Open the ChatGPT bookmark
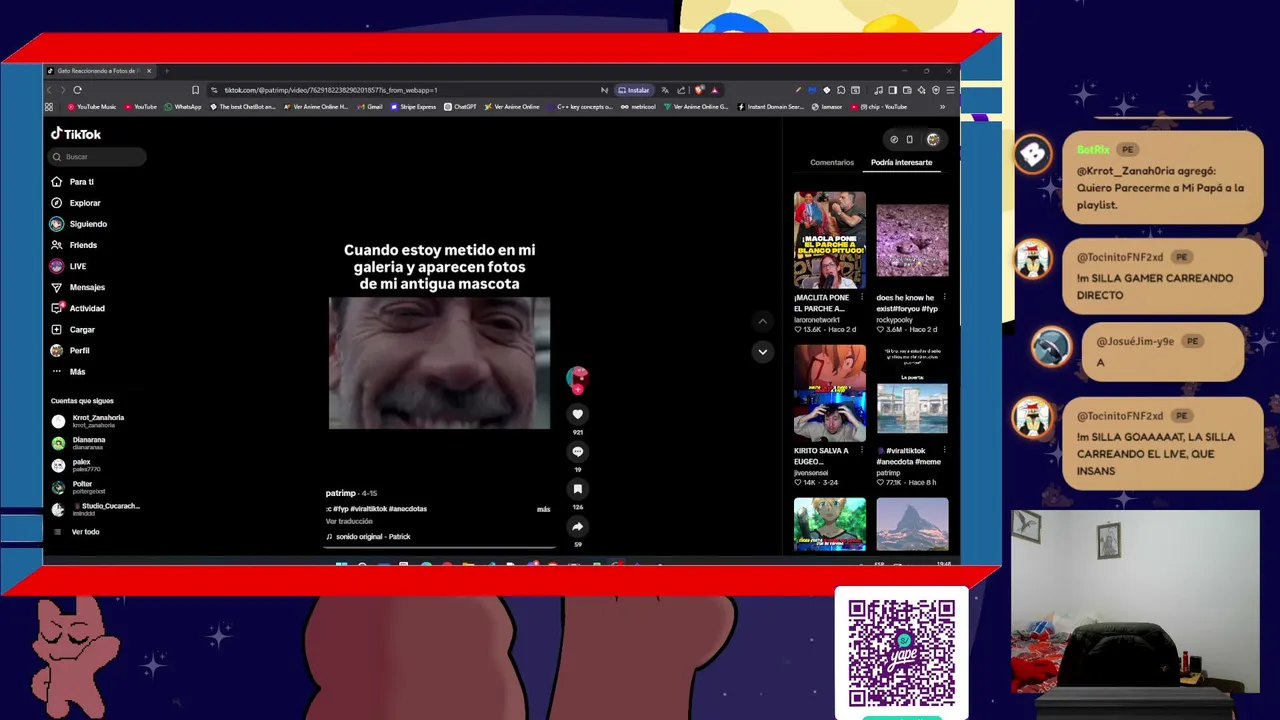1280x720 pixels. pyautogui.click(x=460, y=107)
